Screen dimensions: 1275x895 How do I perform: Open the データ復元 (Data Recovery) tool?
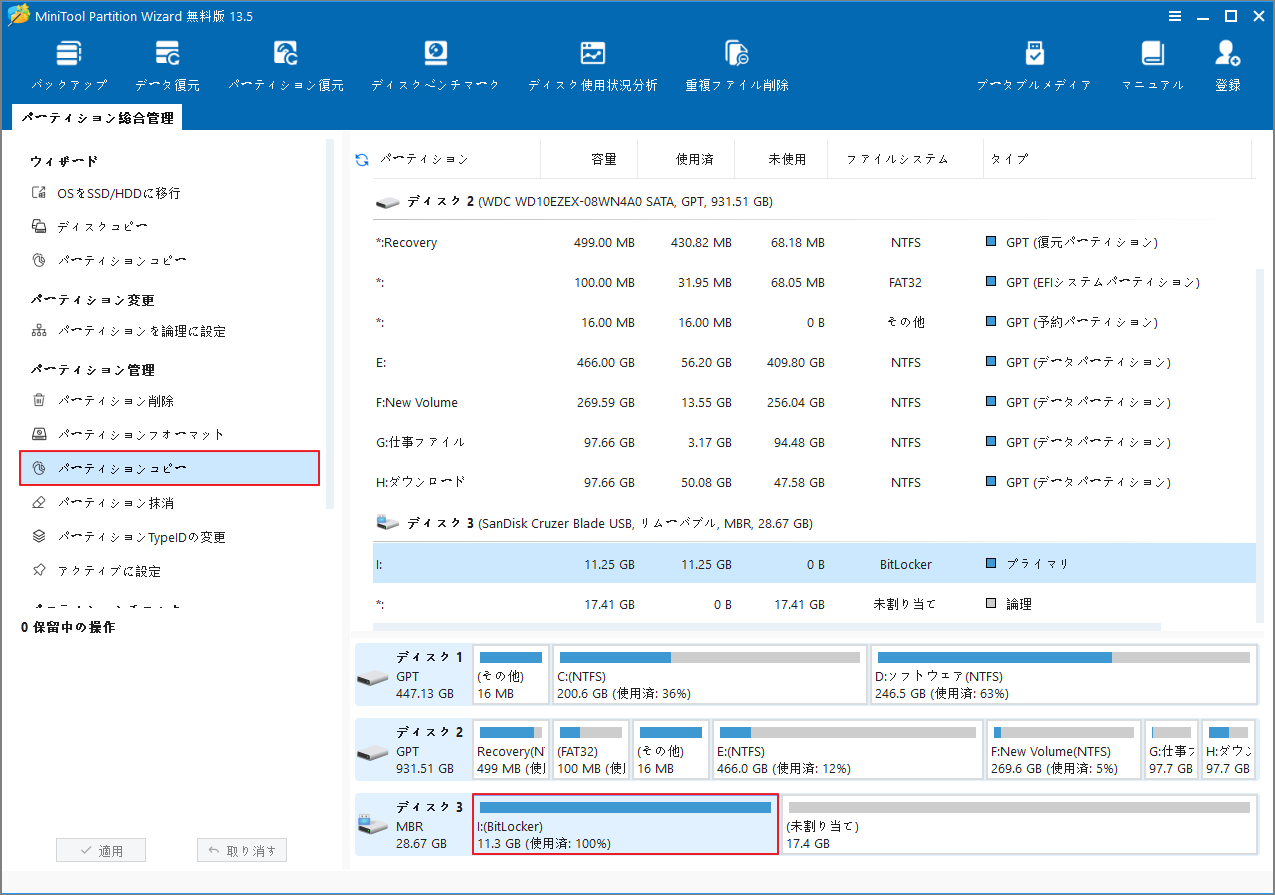coord(167,60)
